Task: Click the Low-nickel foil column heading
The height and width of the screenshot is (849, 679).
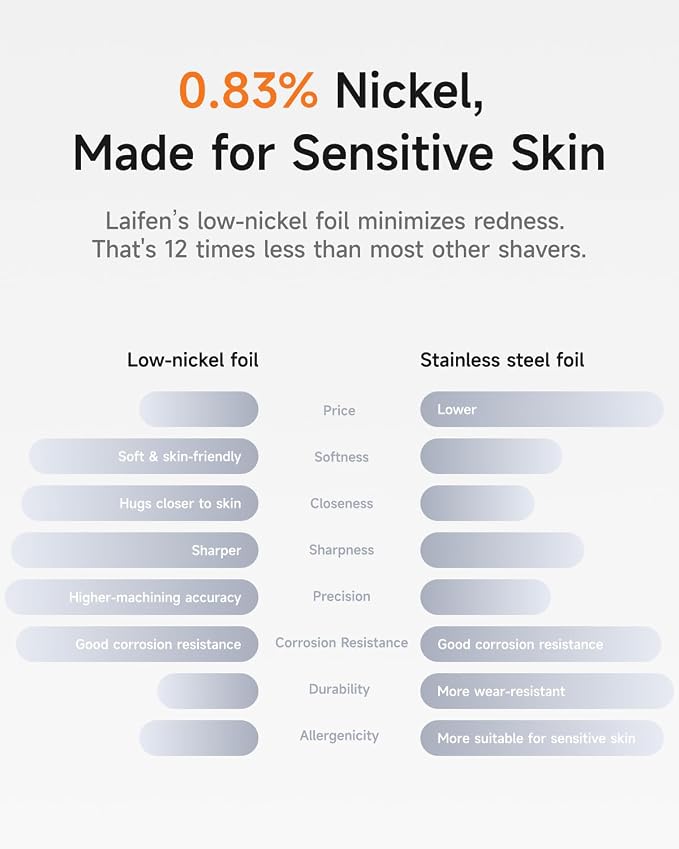Action: coord(192,360)
